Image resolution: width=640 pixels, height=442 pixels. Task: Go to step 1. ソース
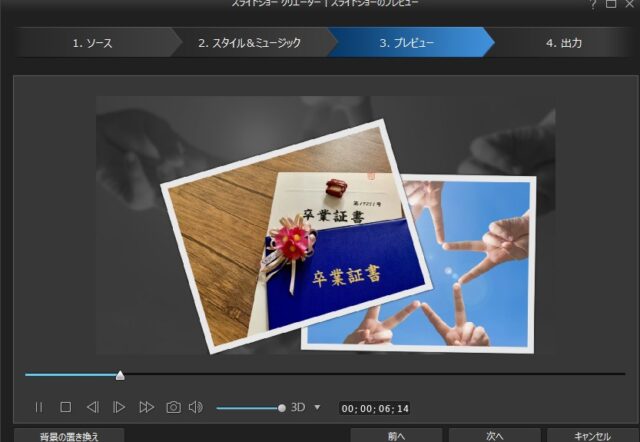(92, 43)
